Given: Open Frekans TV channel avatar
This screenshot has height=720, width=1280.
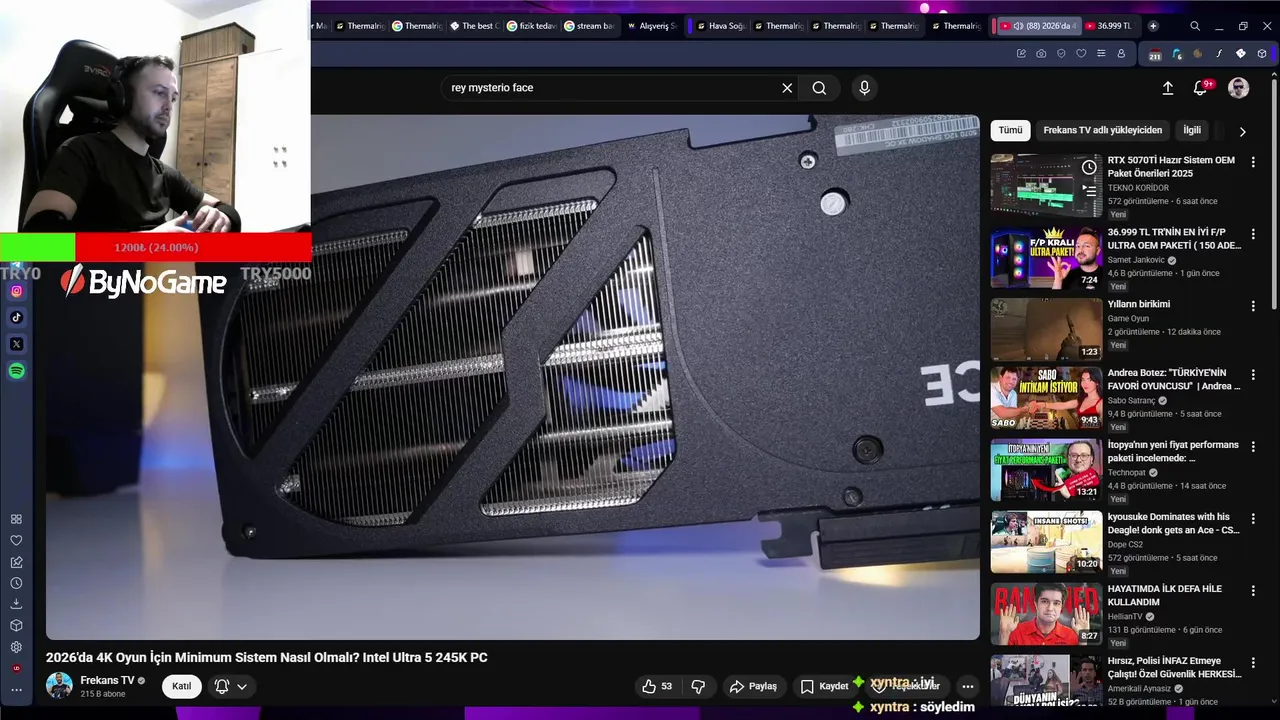Looking at the screenshot, I should (59, 686).
